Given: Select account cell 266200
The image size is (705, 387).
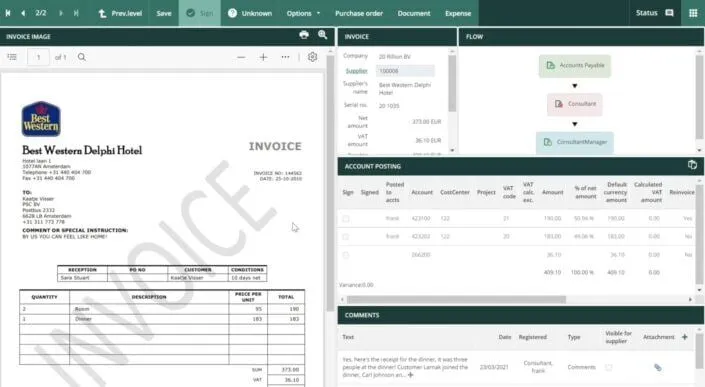Looking at the screenshot, I should coord(421,255).
